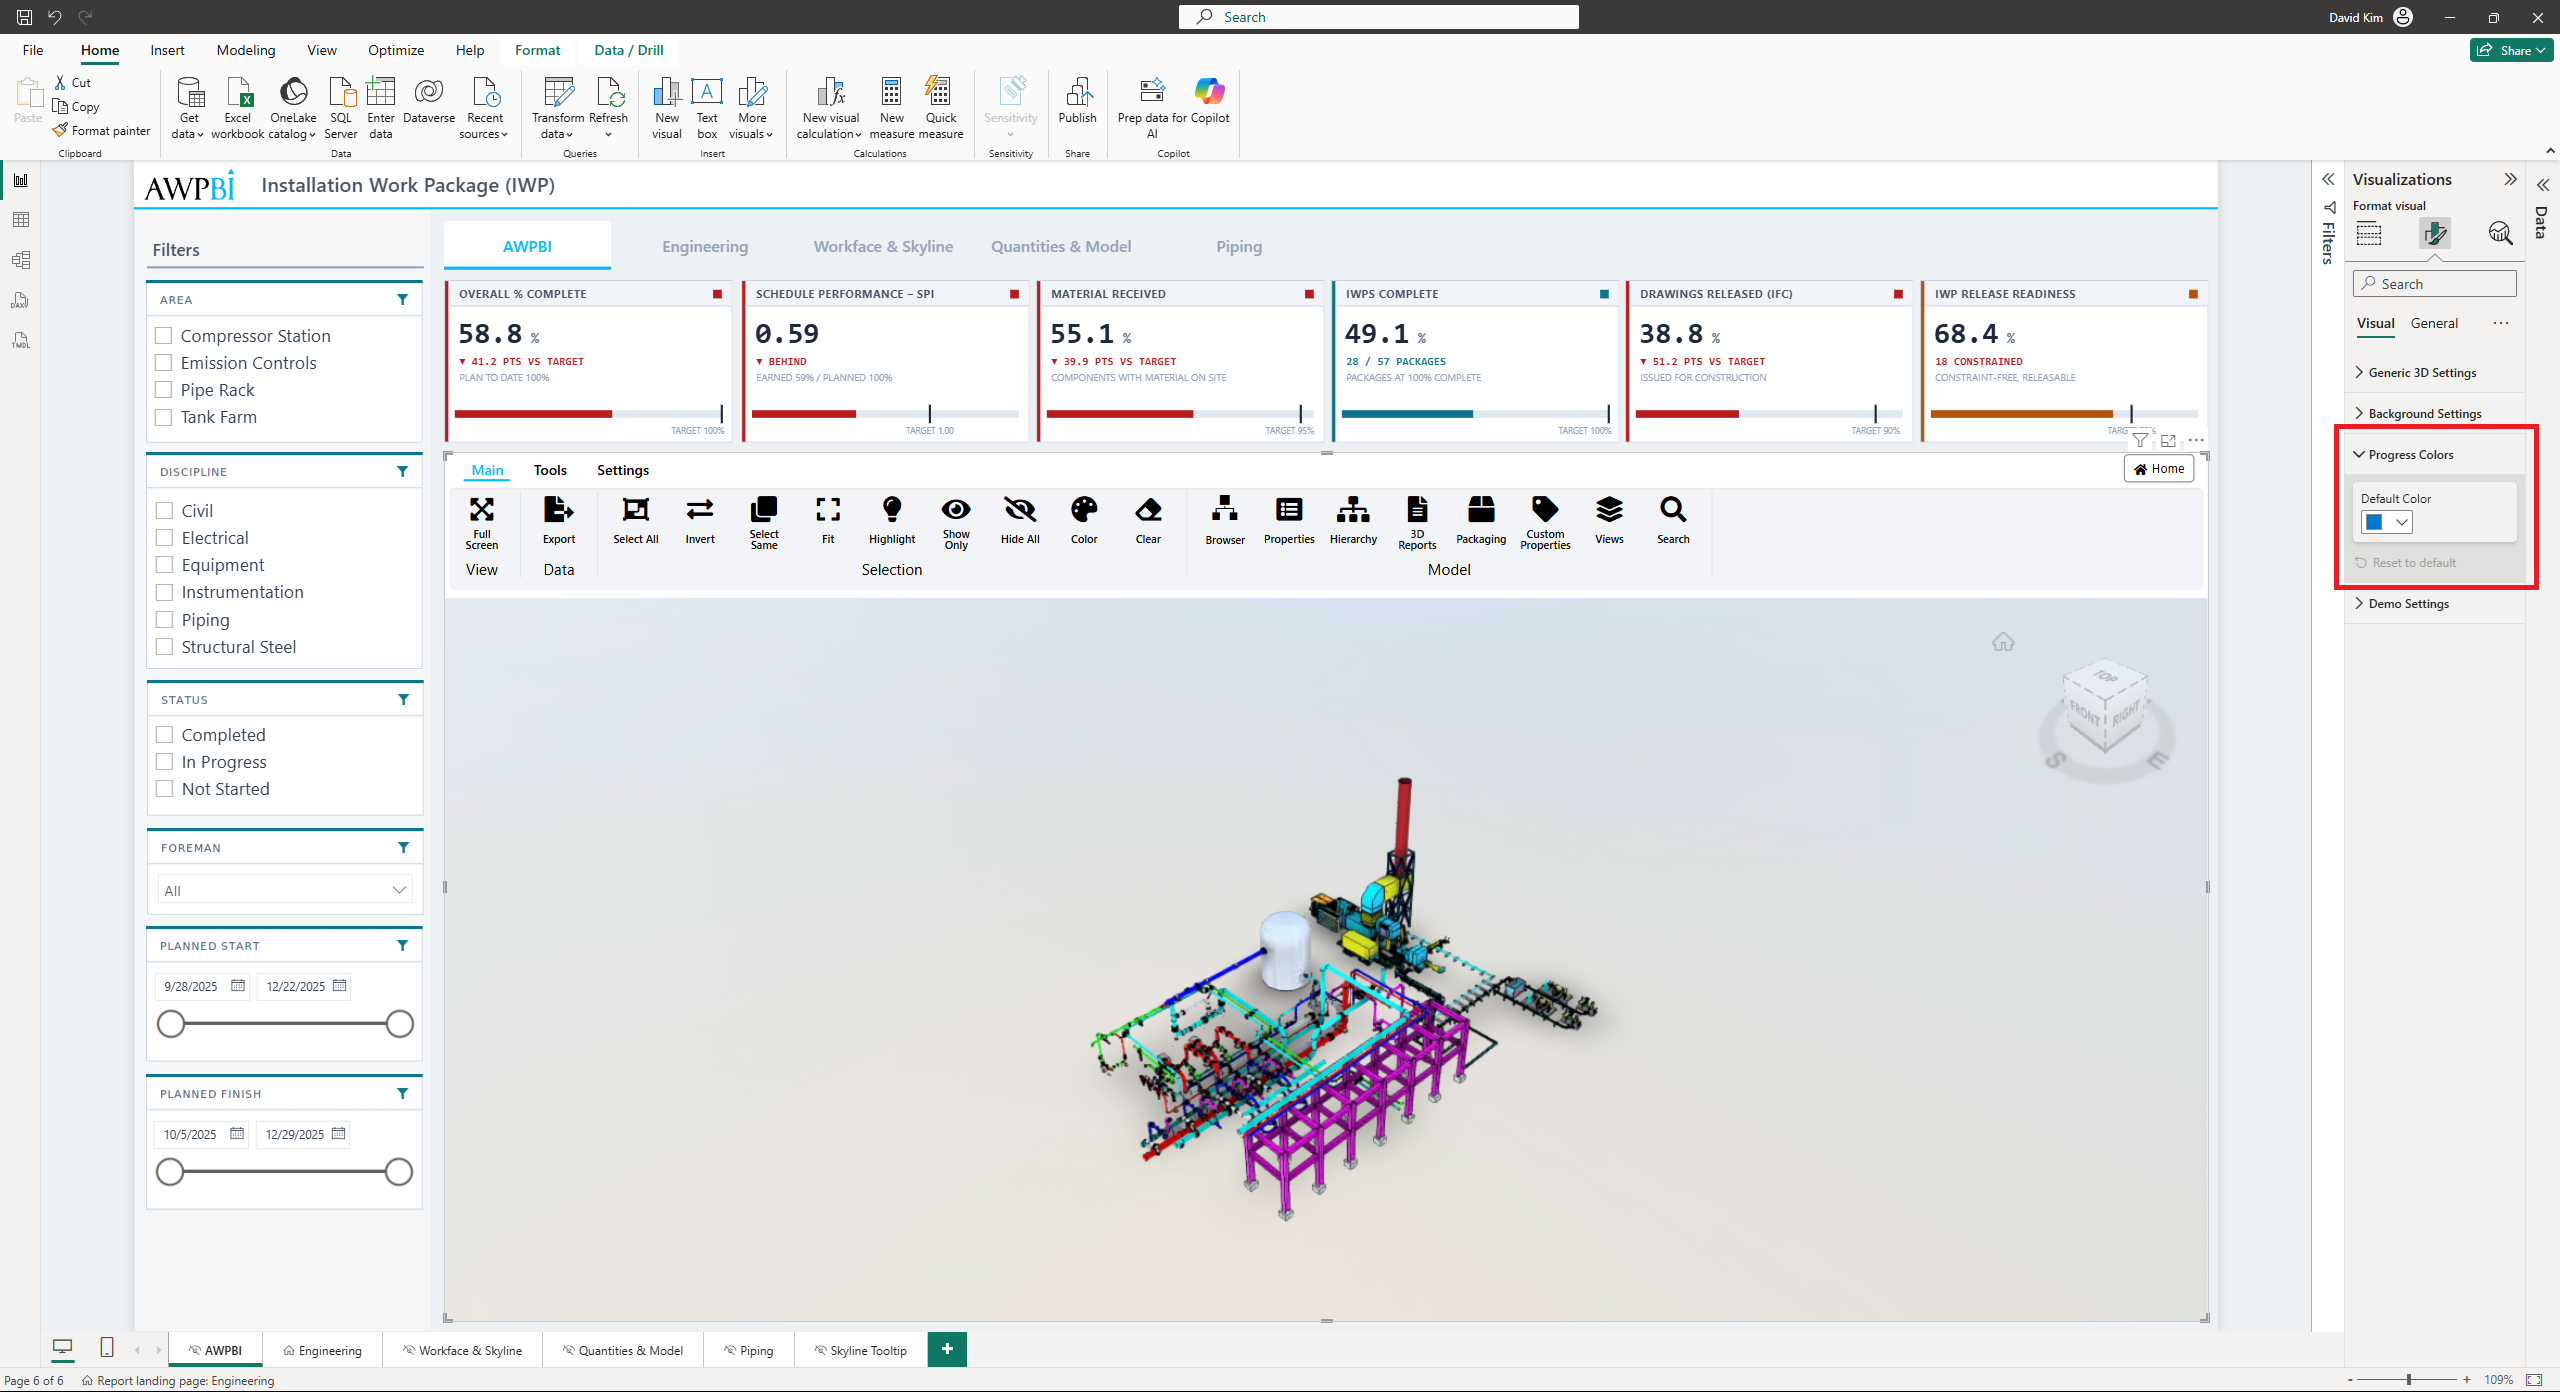Open Model view in left sidebar
This screenshot has width=2560, height=1392.
pos(21,260)
